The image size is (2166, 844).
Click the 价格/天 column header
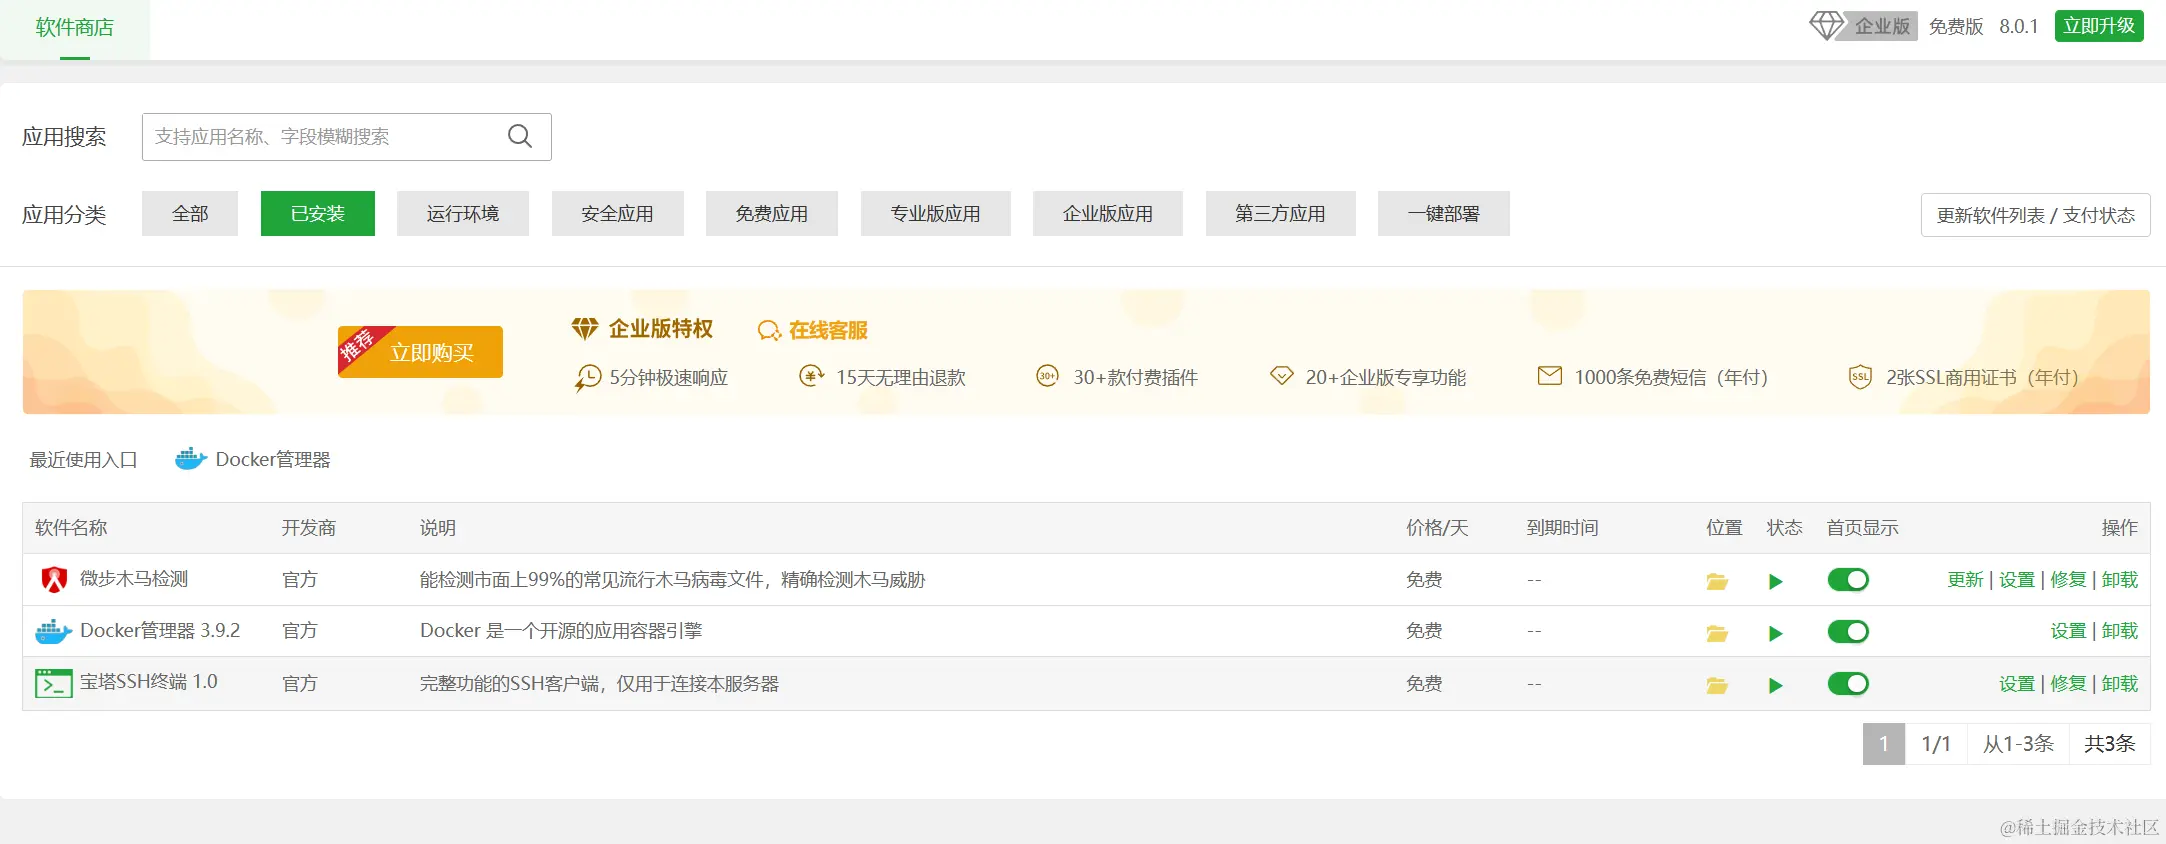(x=1437, y=528)
